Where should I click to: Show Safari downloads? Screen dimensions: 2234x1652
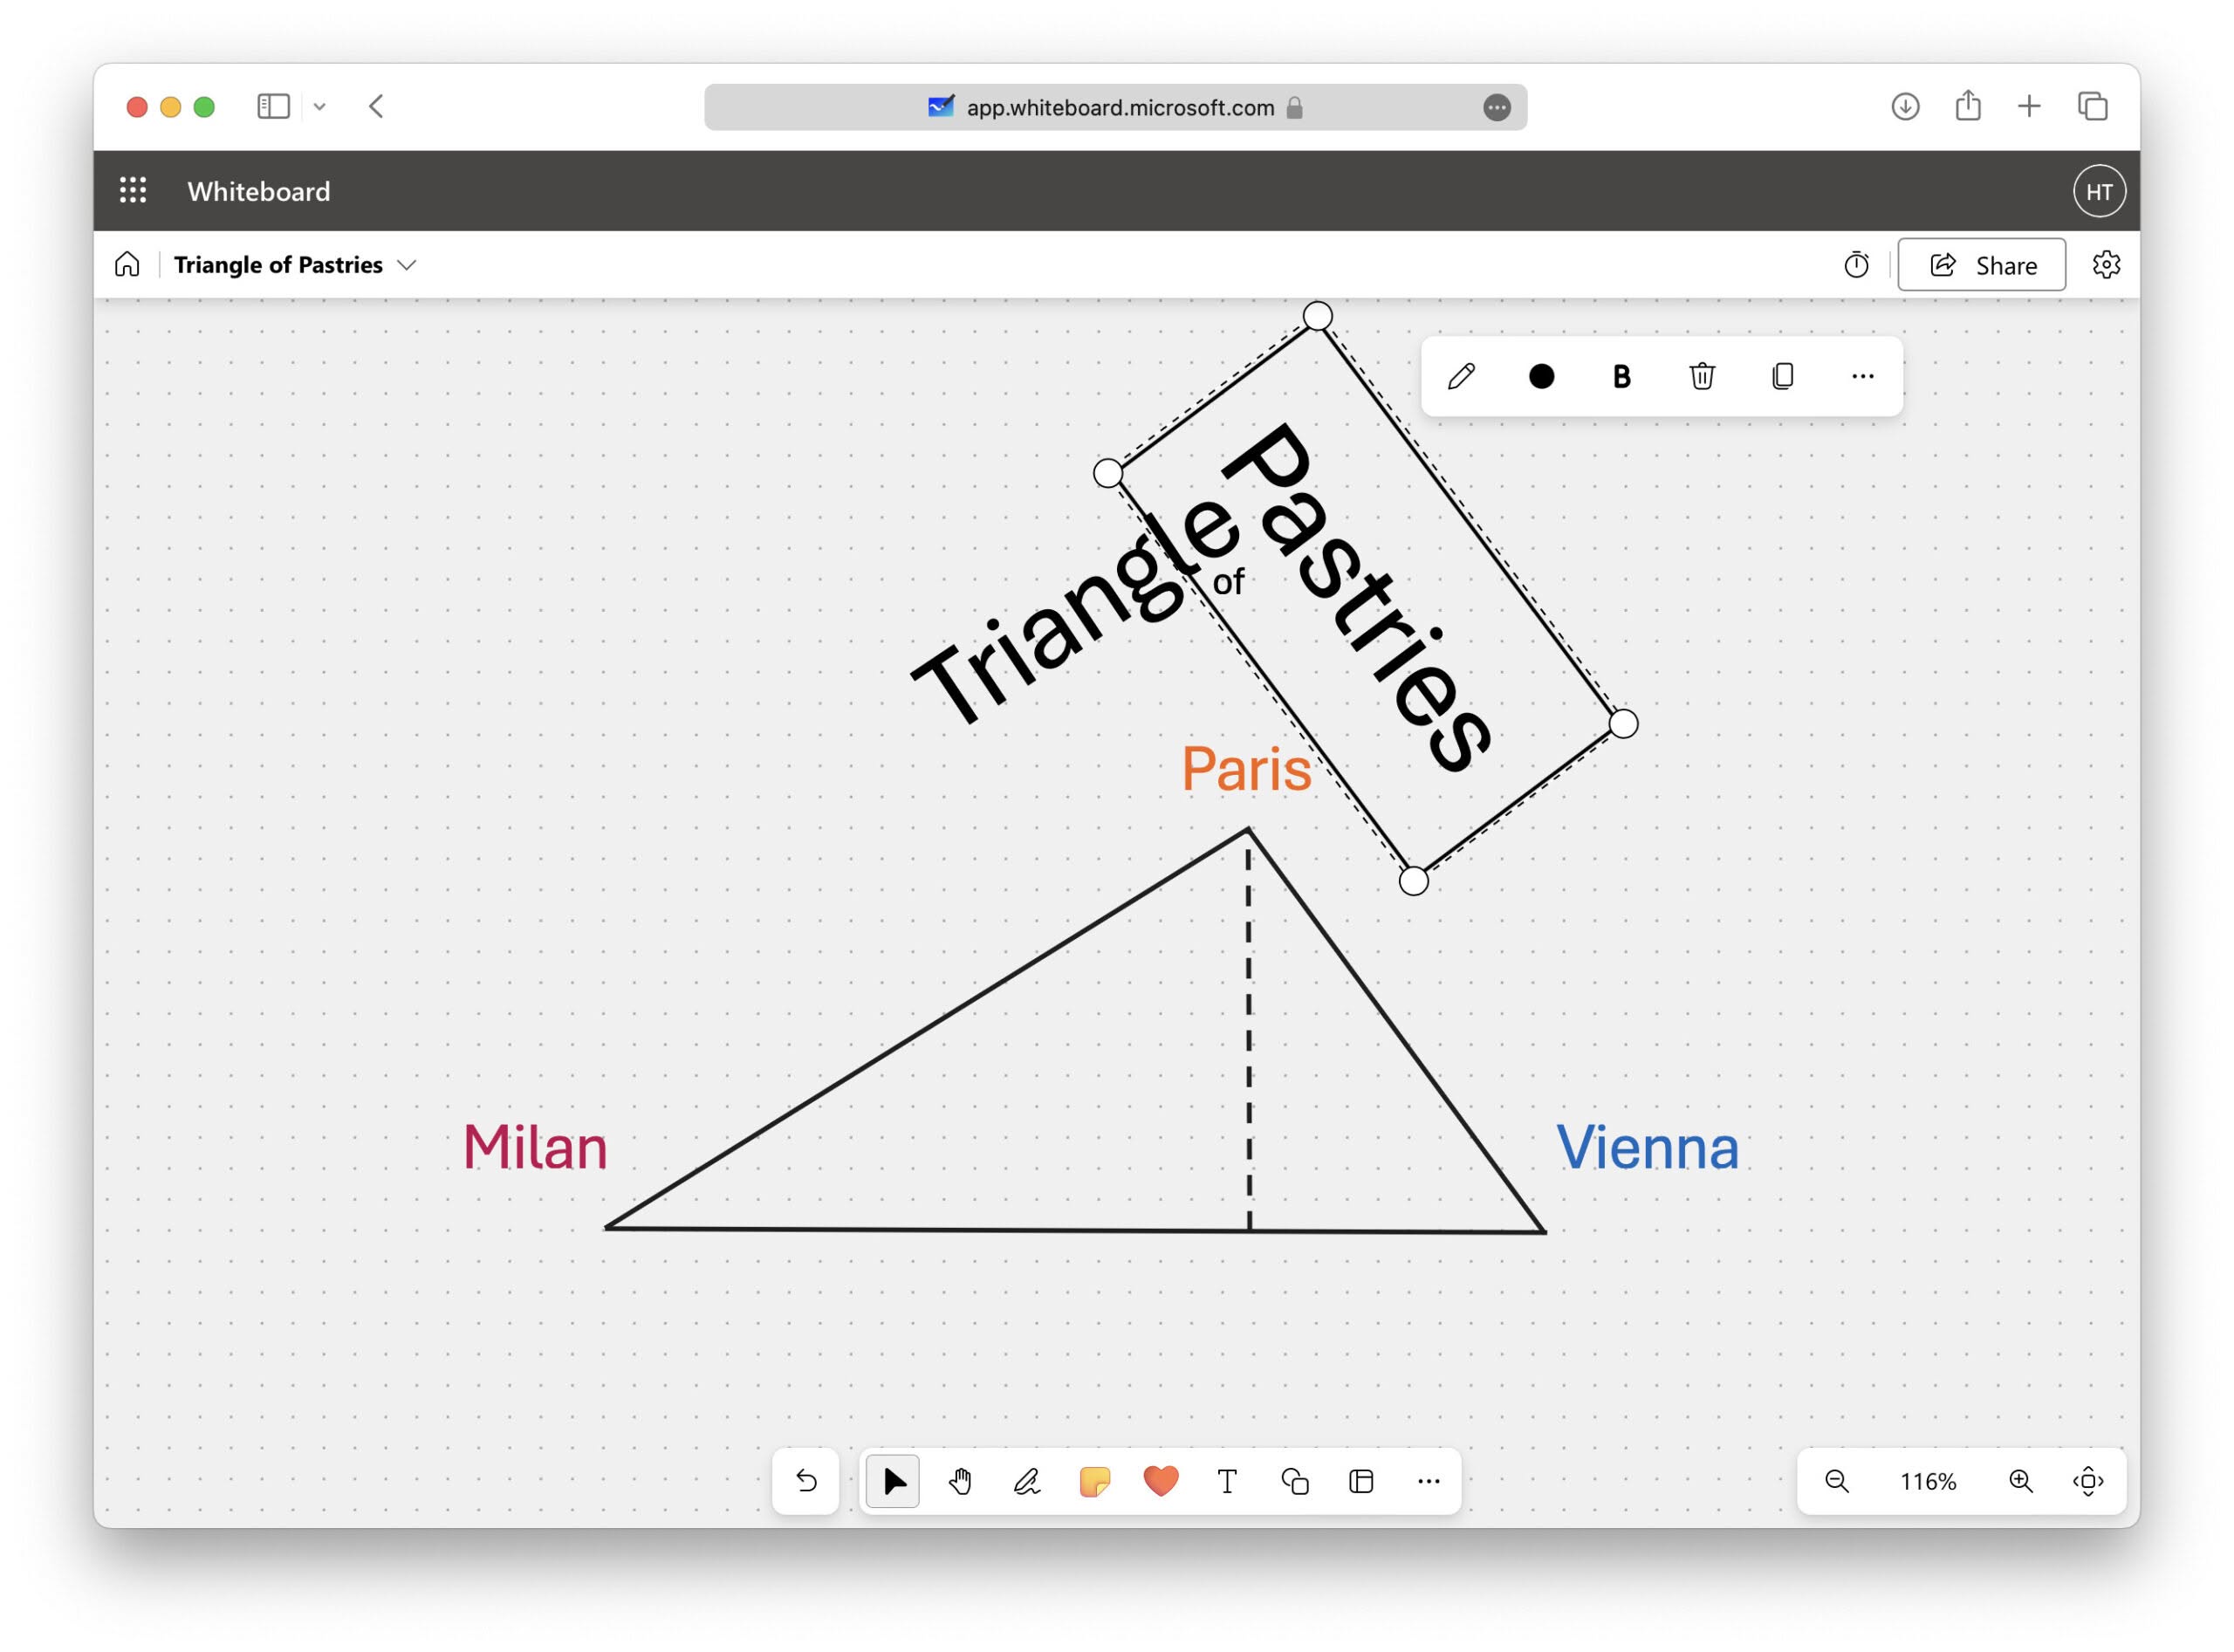coord(1904,106)
